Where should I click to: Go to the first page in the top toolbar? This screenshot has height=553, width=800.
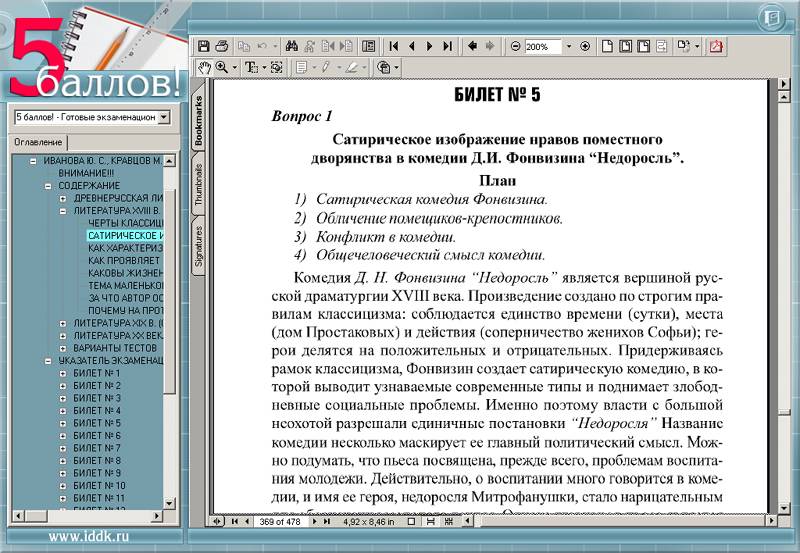tap(393, 46)
